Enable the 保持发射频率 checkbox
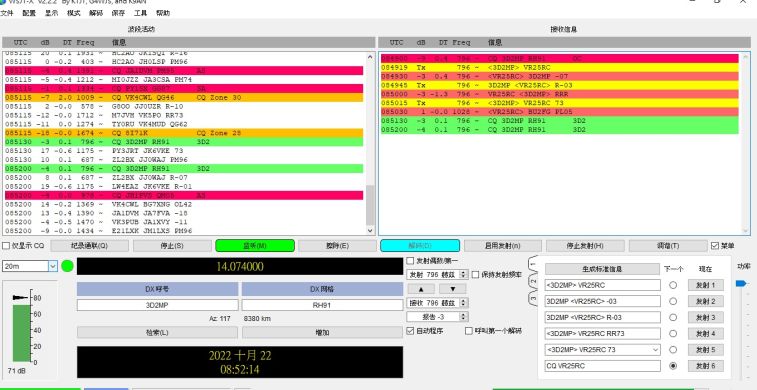 pos(476,275)
